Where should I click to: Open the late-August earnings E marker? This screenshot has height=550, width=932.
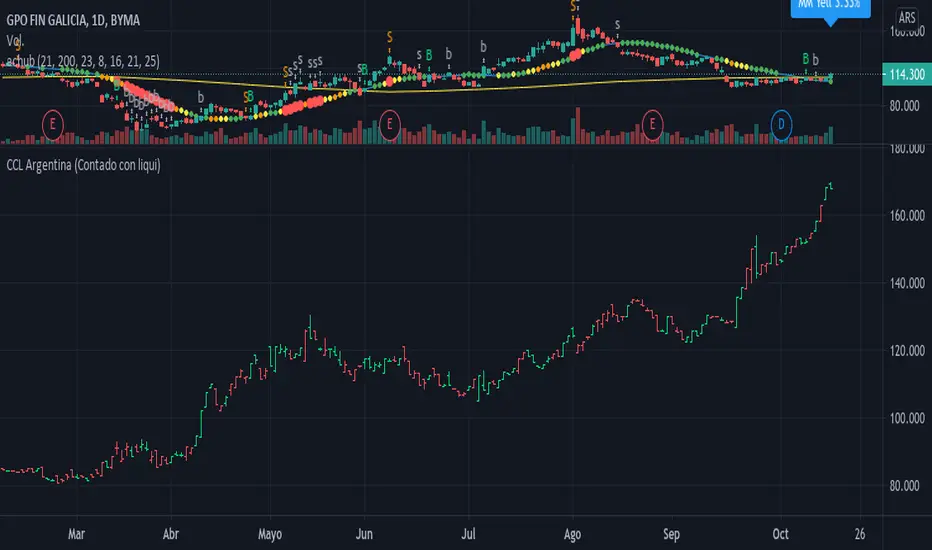pyautogui.click(x=652, y=125)
